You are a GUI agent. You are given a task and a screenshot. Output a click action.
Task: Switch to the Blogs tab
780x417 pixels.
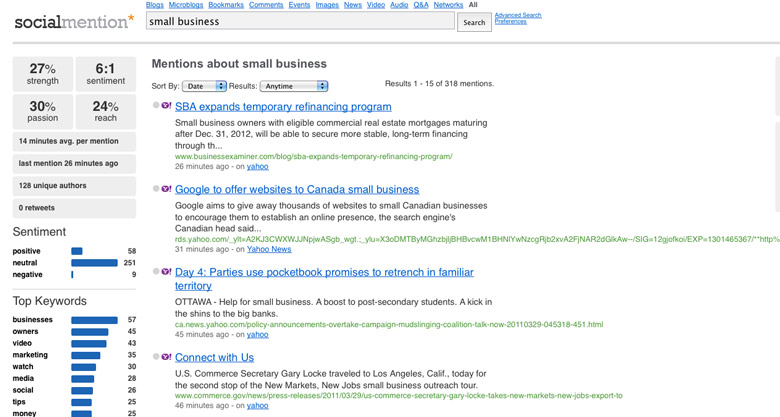[x=155, y=4]
